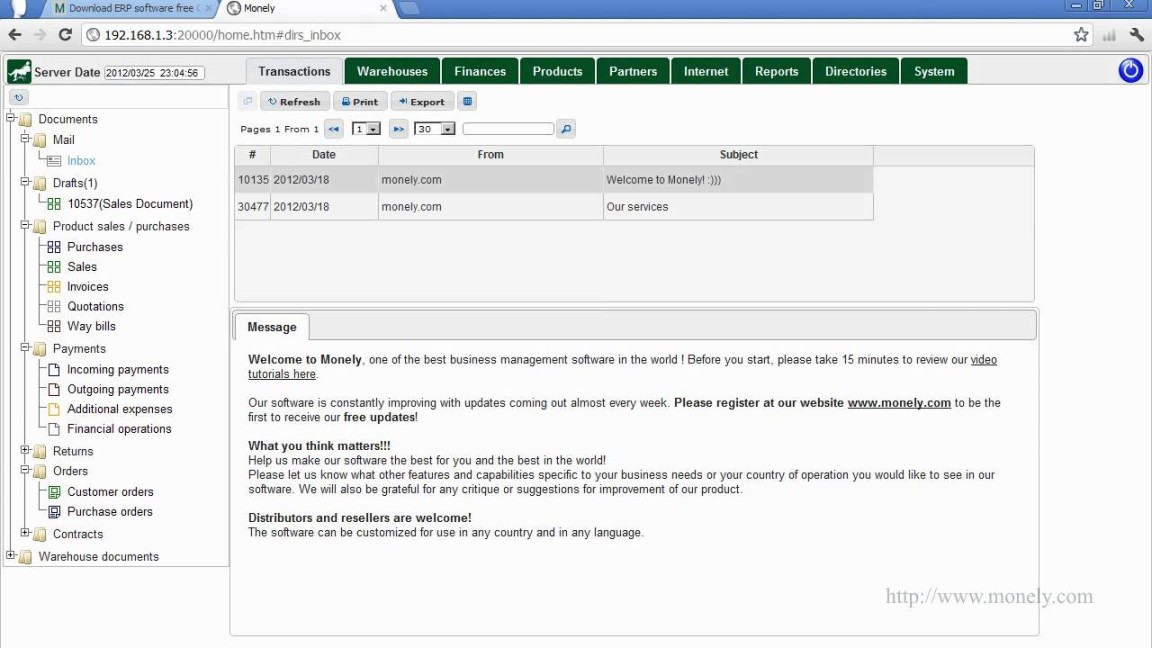Open the Reports tab

click(777, 71)
